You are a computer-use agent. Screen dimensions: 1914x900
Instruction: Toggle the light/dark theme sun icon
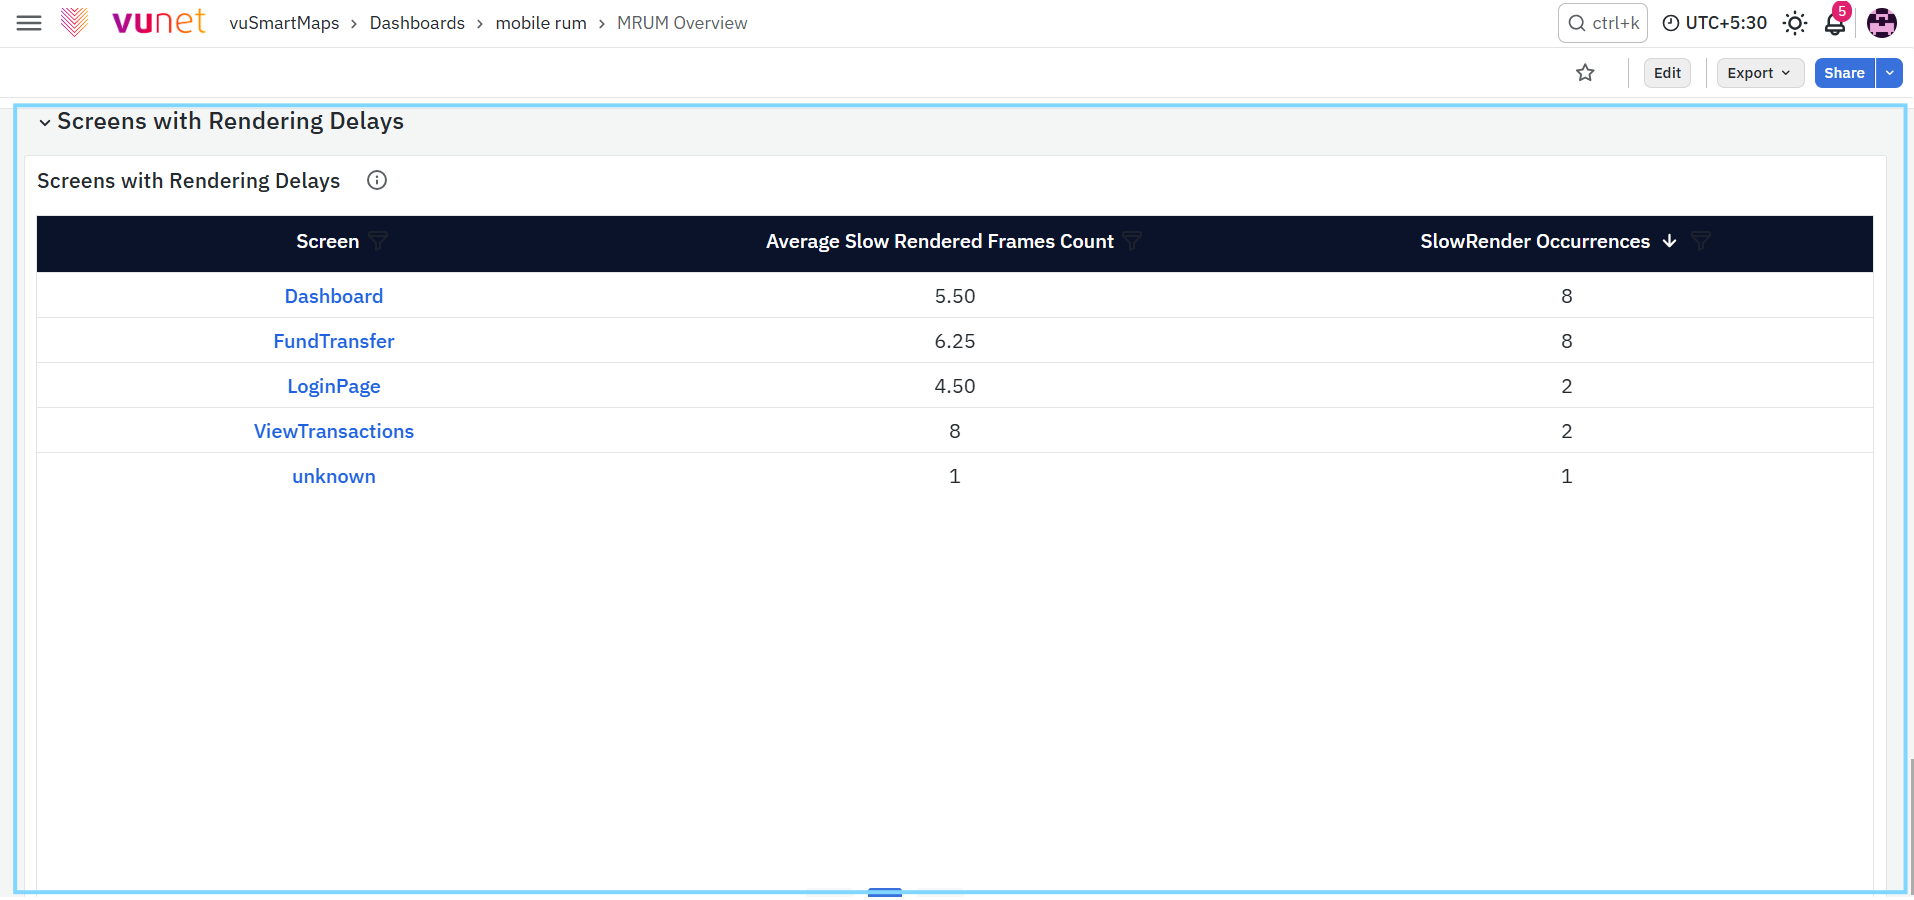click(x=1795, y=23)
